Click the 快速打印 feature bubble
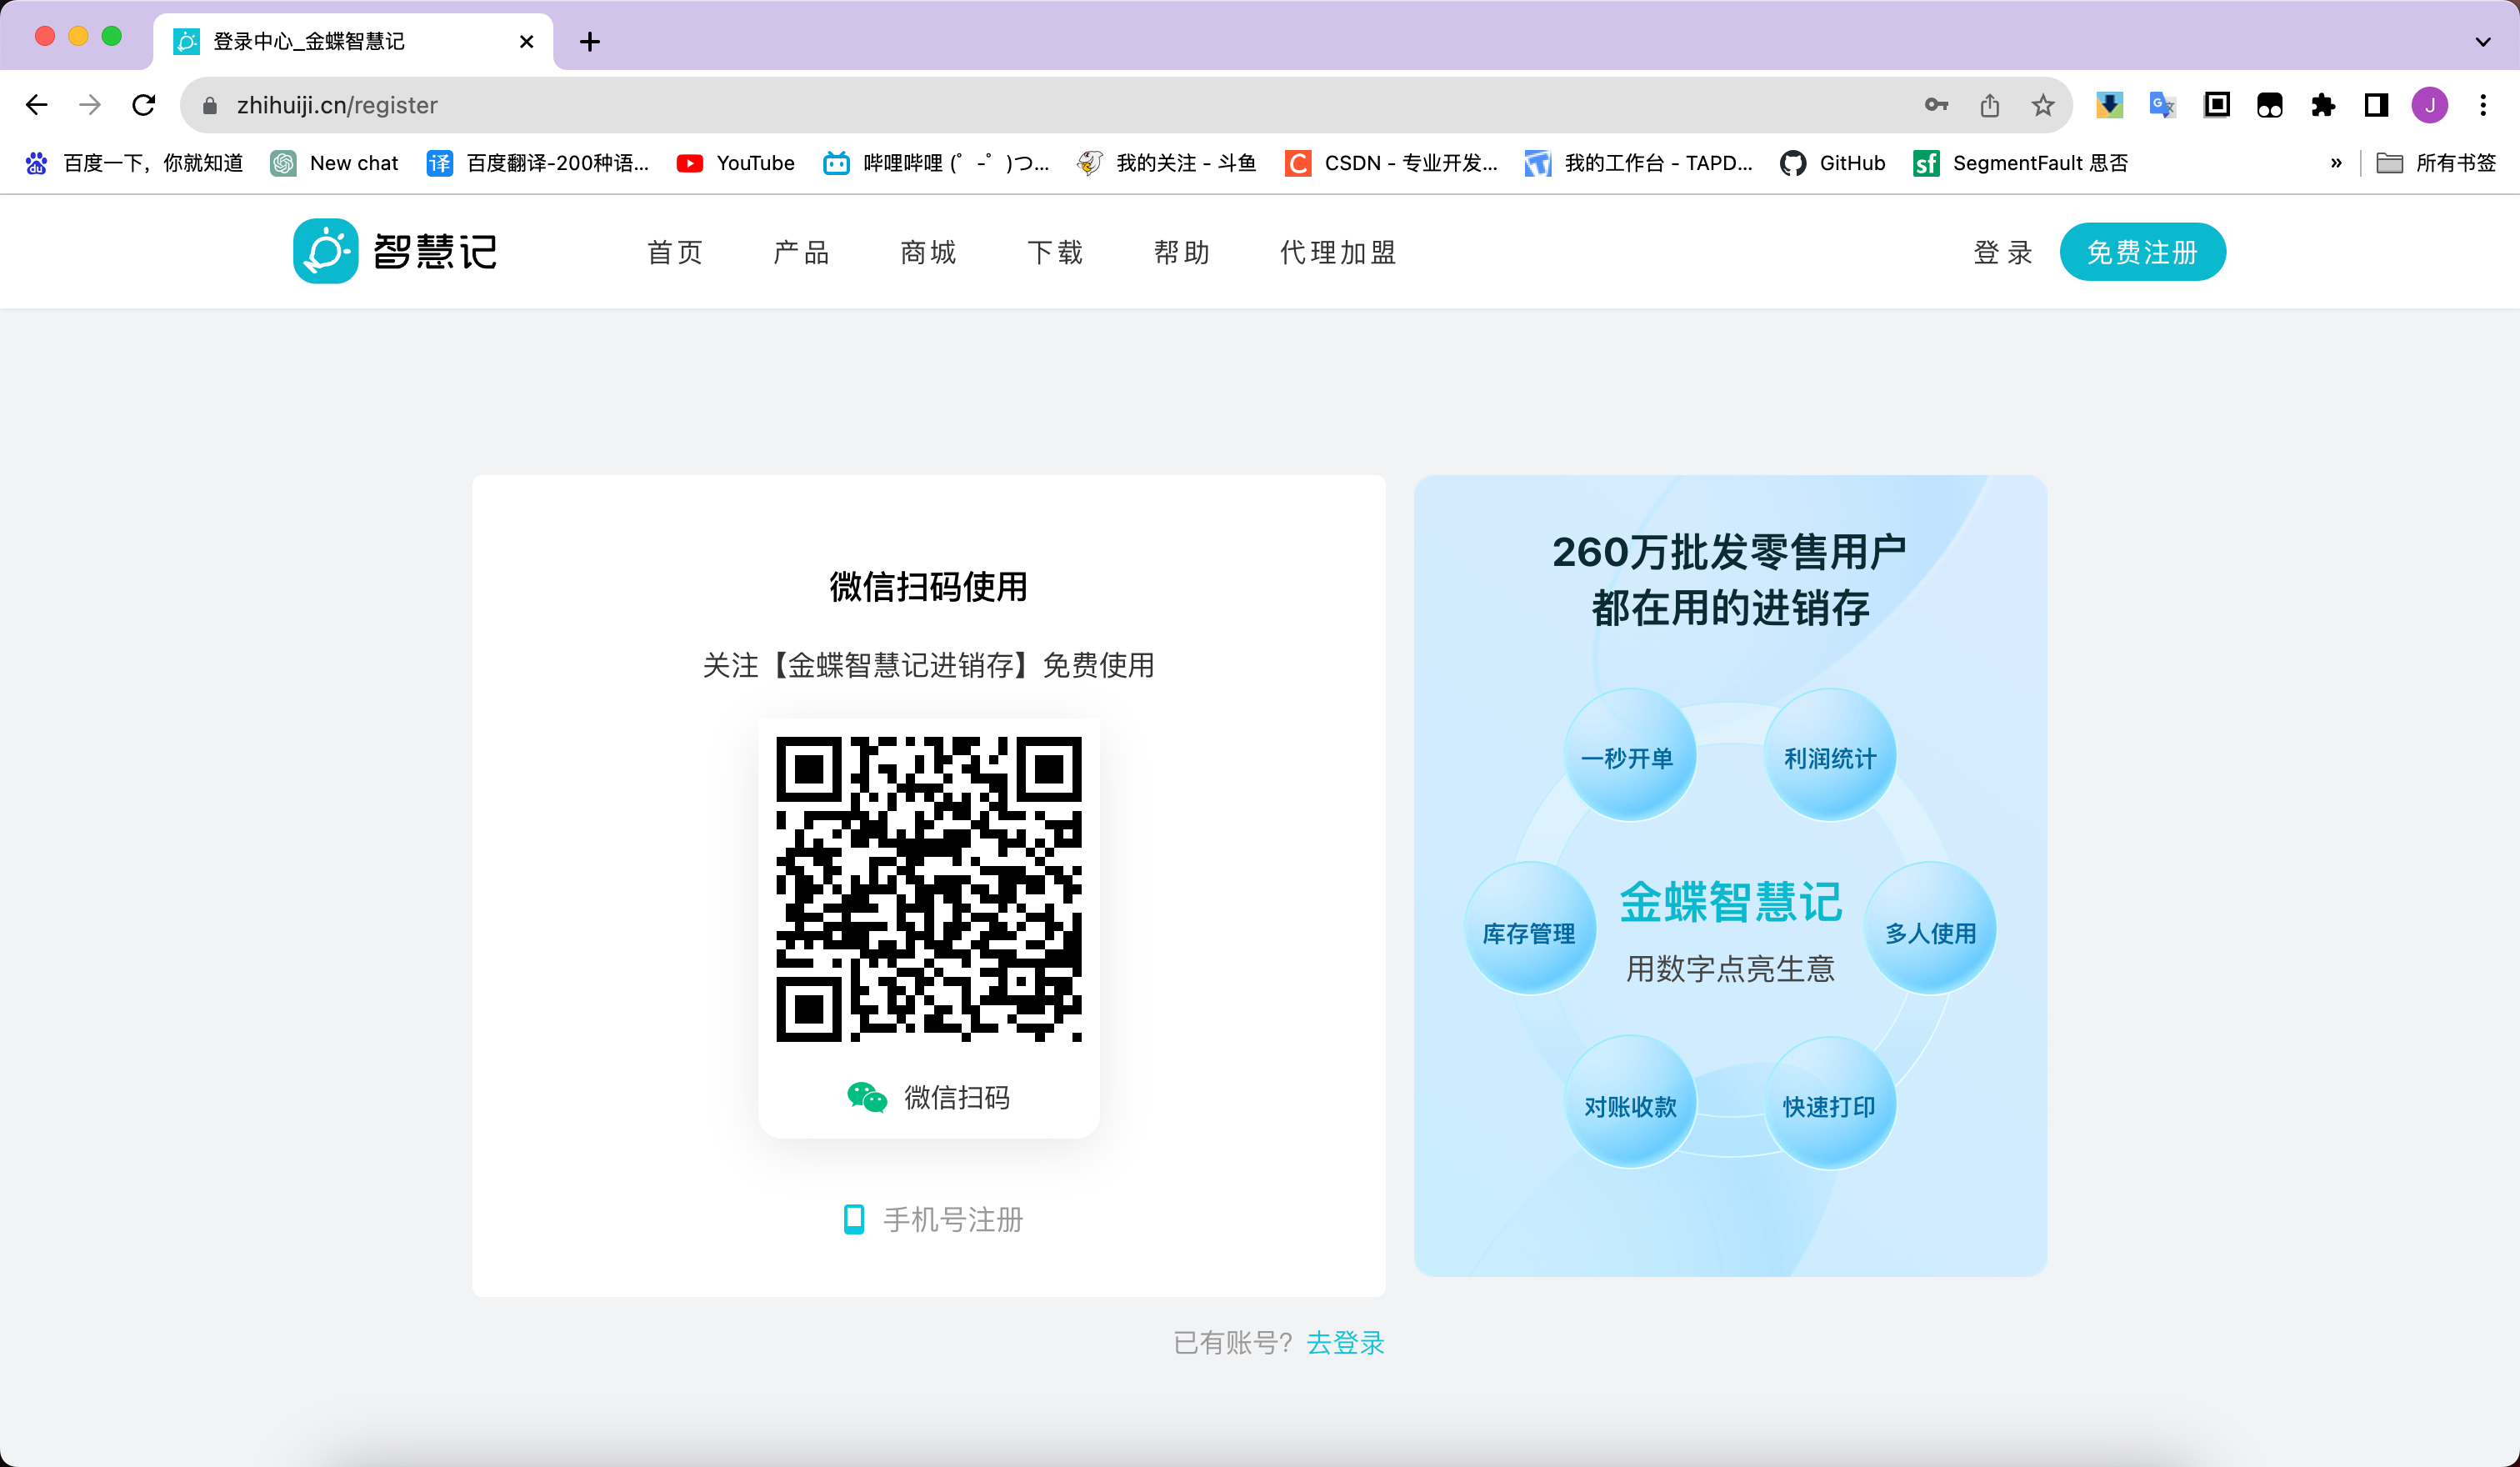The height and width of the screenshot is (1467, 2520). pos(1829,1103)
